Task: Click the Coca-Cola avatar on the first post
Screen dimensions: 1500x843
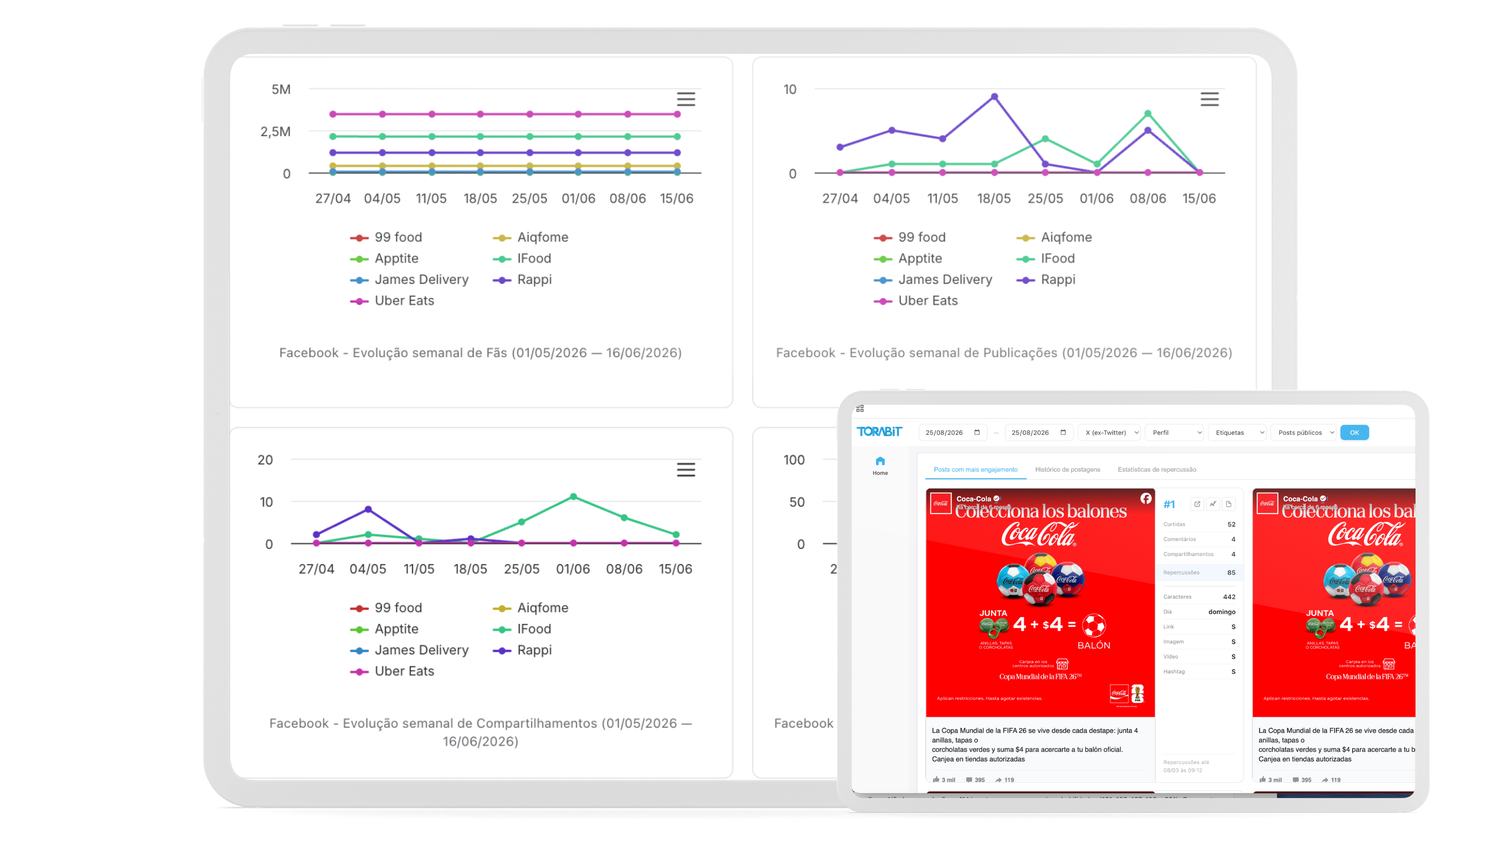Action: pos(941,503)
